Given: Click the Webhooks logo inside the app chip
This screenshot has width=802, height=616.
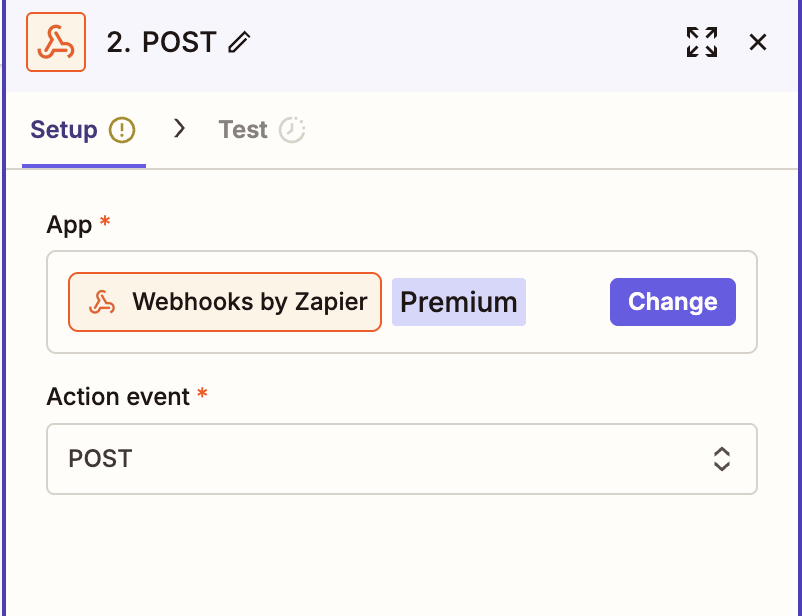Looking at the screenshot, I should click(102, 302).
